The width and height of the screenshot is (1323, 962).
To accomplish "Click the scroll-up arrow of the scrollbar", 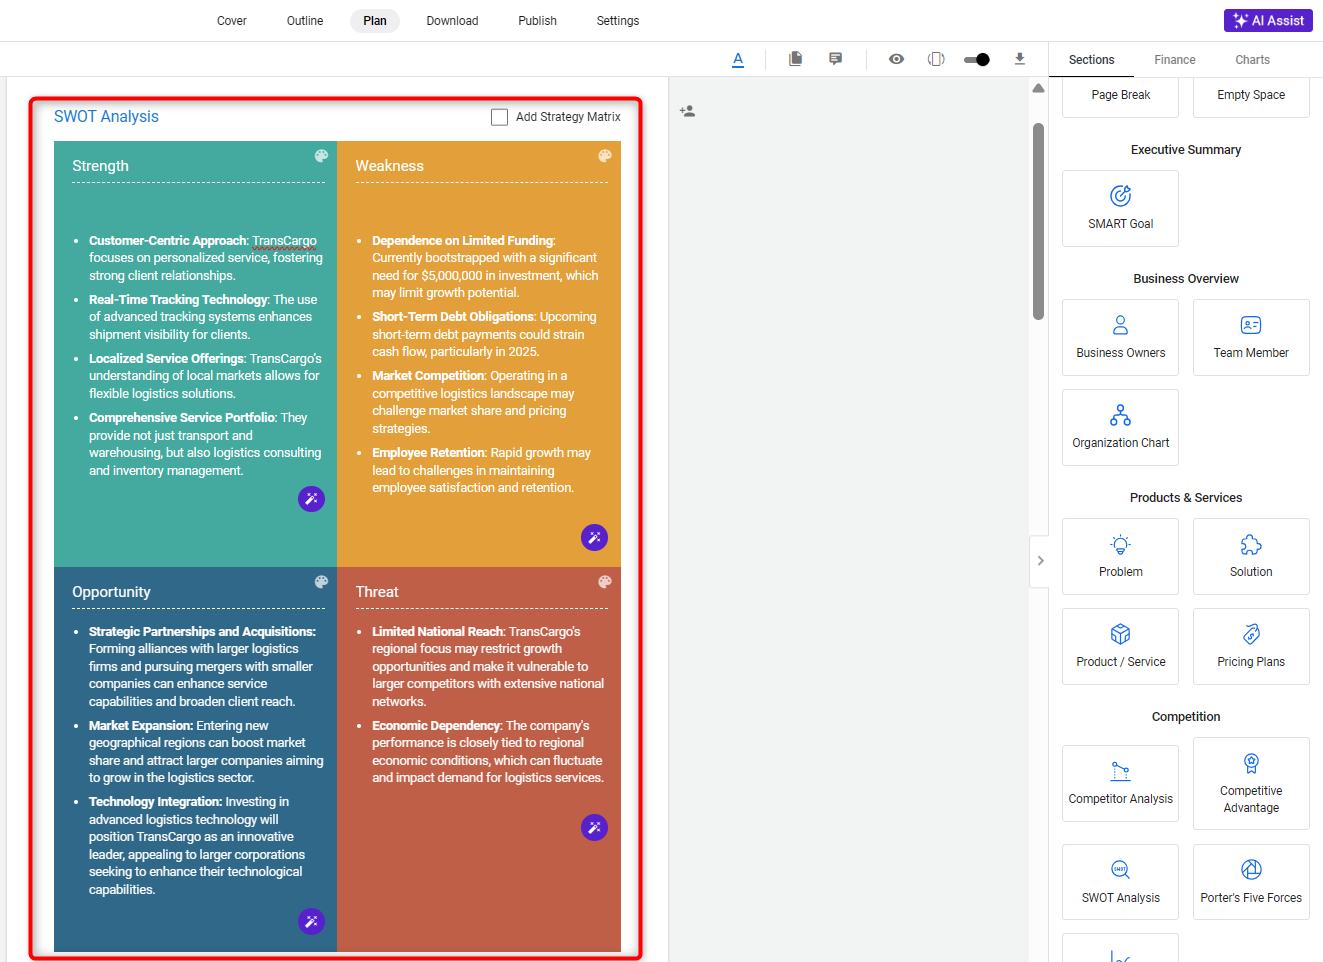I will [x=1038, y=89].
